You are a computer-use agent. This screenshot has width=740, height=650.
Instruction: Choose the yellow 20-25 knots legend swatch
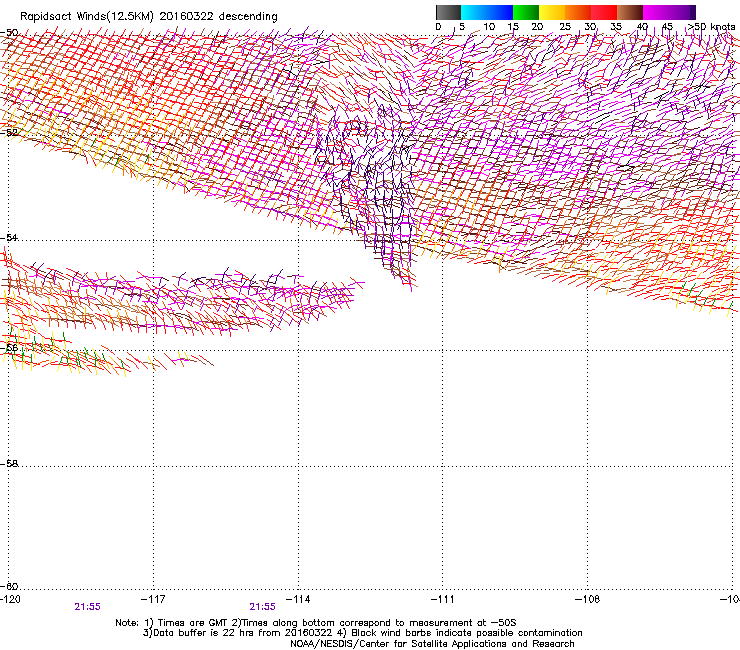pyautogui.click(x=552, y=12)
